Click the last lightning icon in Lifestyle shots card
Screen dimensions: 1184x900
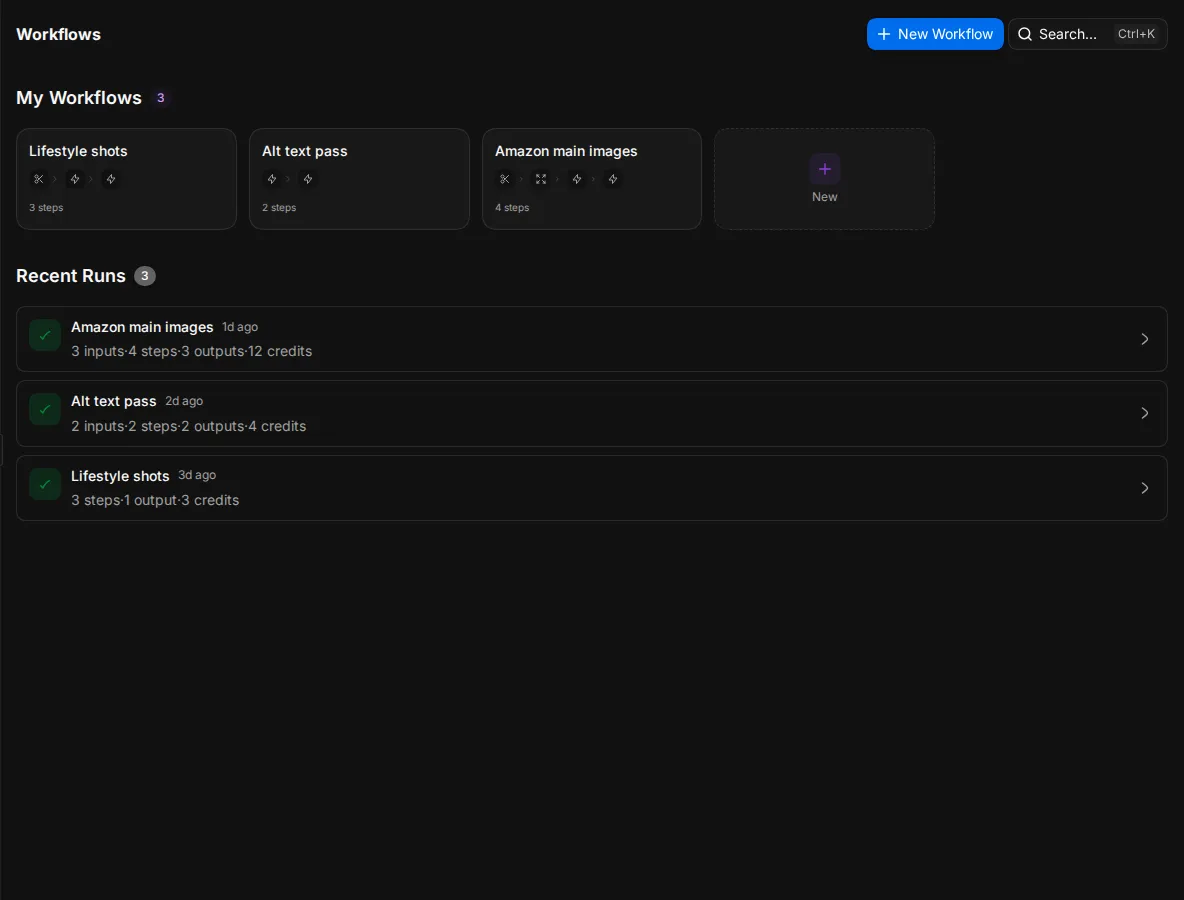[x=111, y=179]
